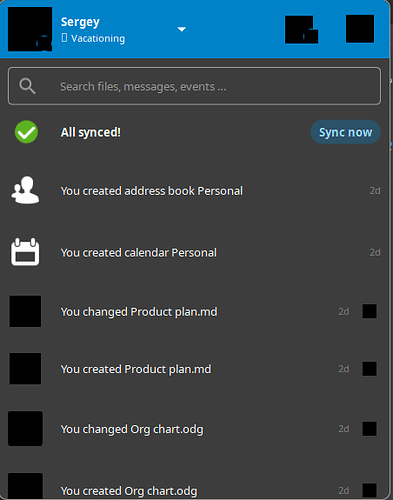Click the Sergey user name
This screenshot has width=393, height=500.
tap(80, 22)
